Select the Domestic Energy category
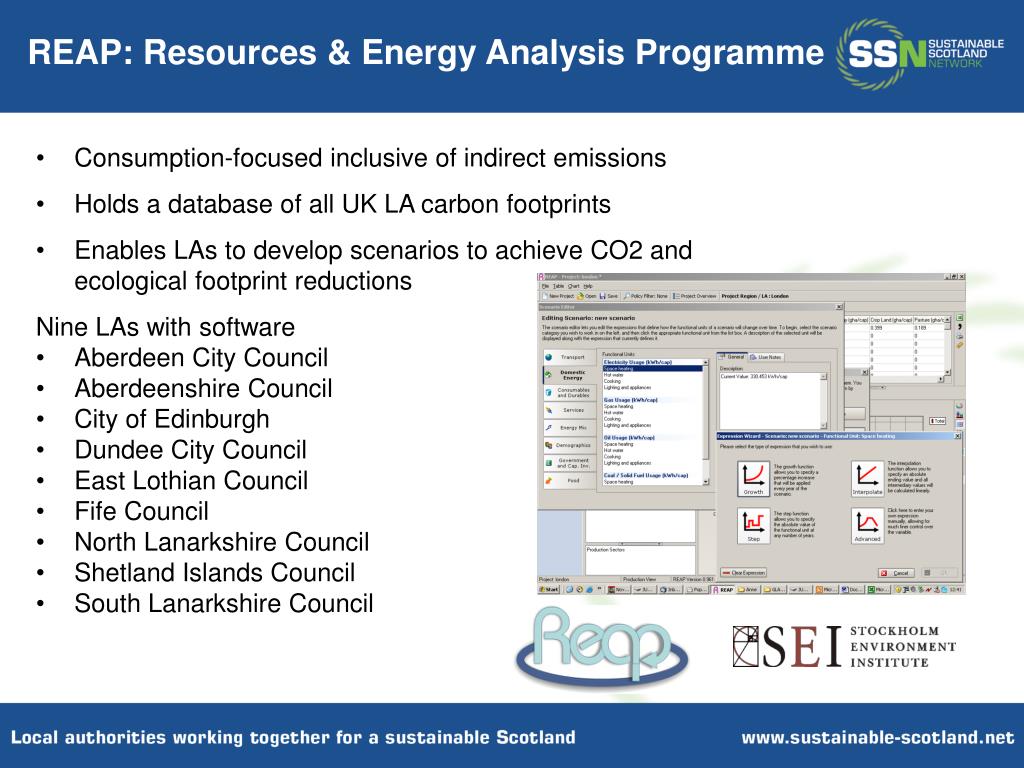 tap(570, 375)
